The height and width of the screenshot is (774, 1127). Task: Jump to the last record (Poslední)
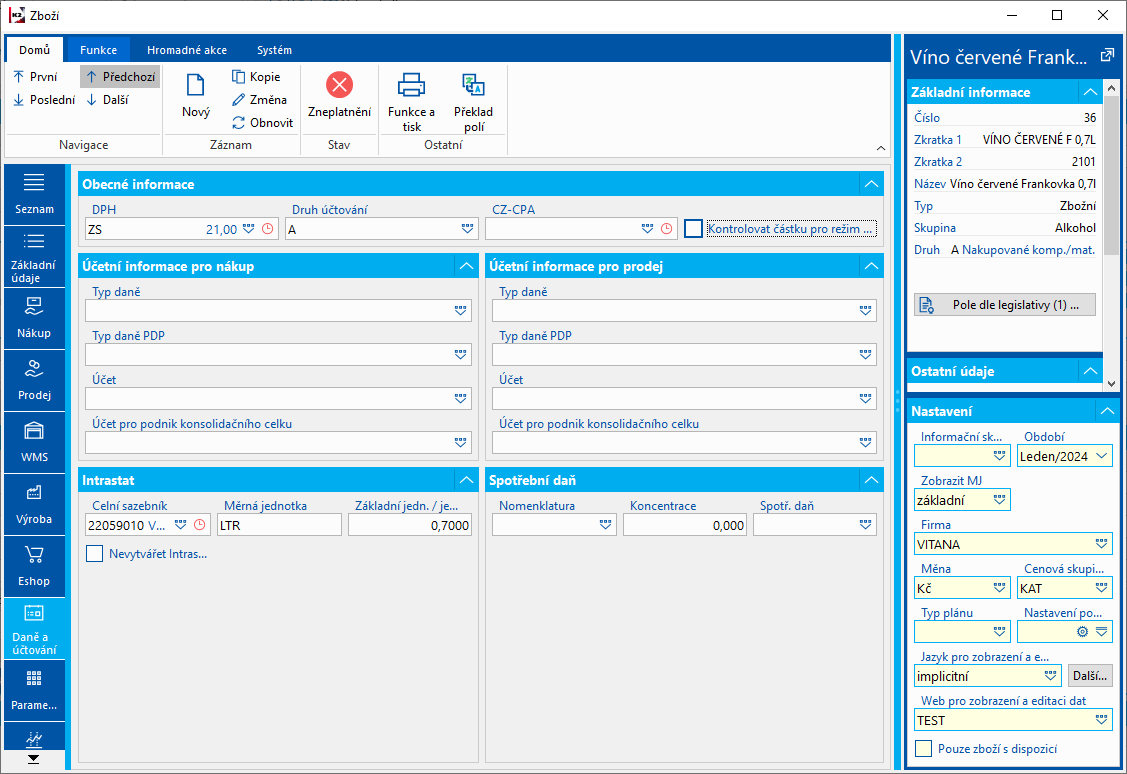(x=44, y=100)
